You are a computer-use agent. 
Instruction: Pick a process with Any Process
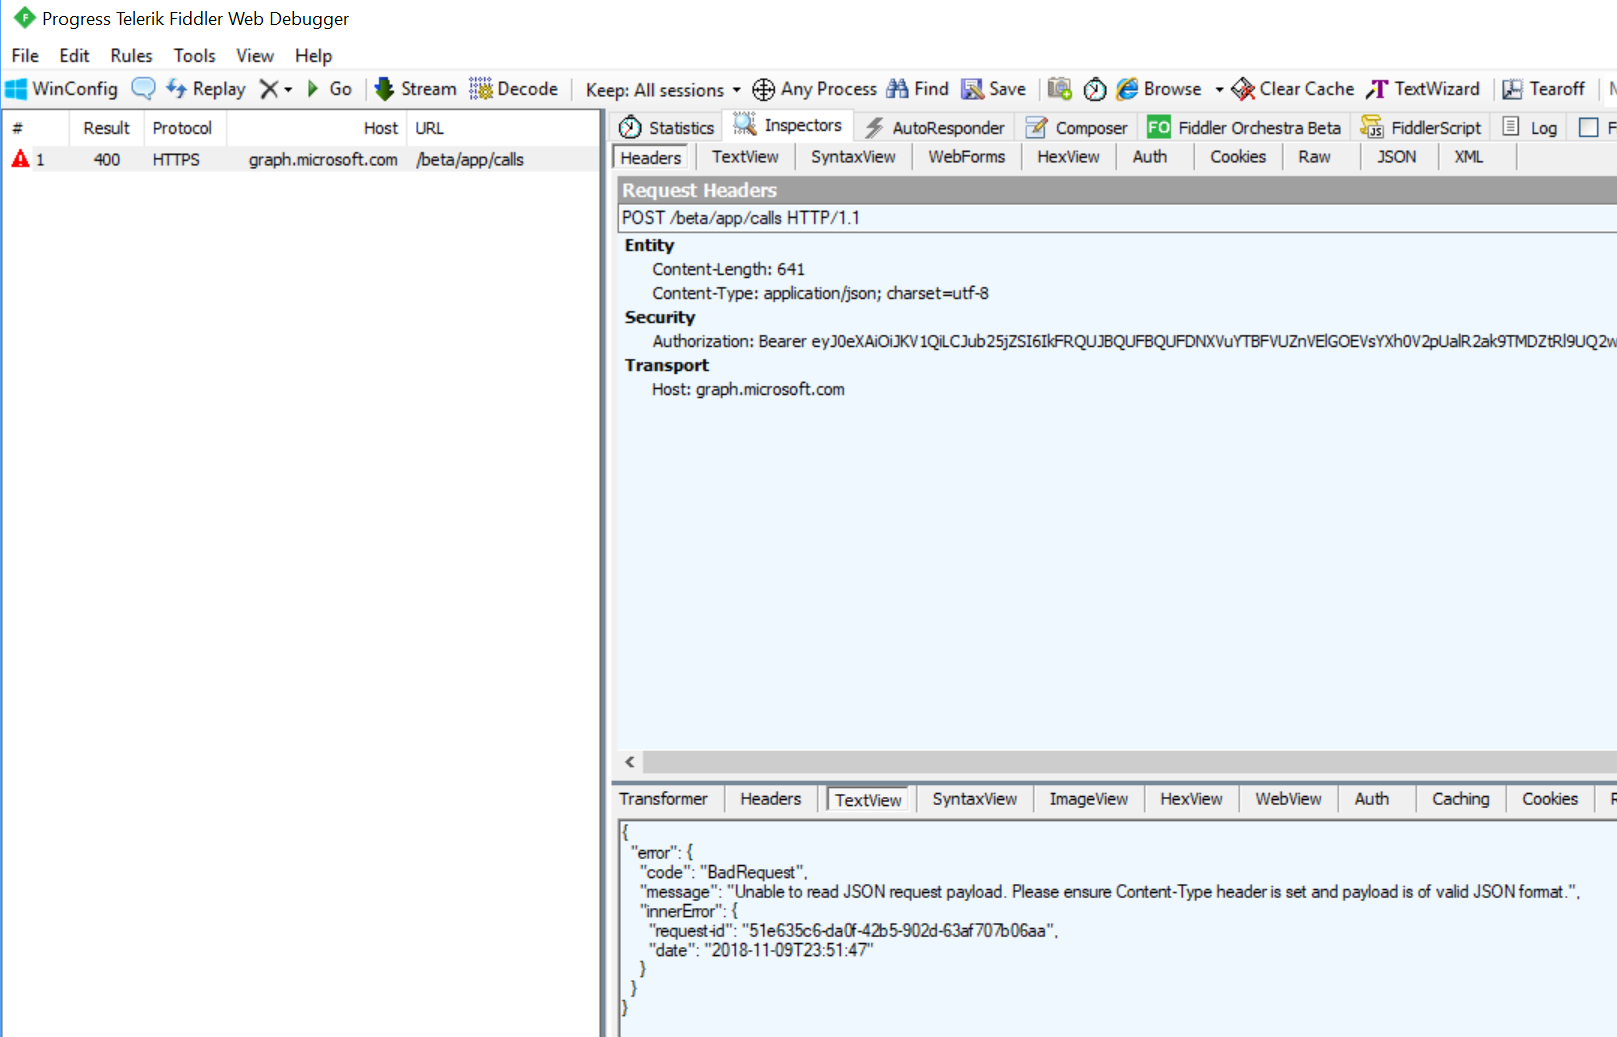pos(813,89)
